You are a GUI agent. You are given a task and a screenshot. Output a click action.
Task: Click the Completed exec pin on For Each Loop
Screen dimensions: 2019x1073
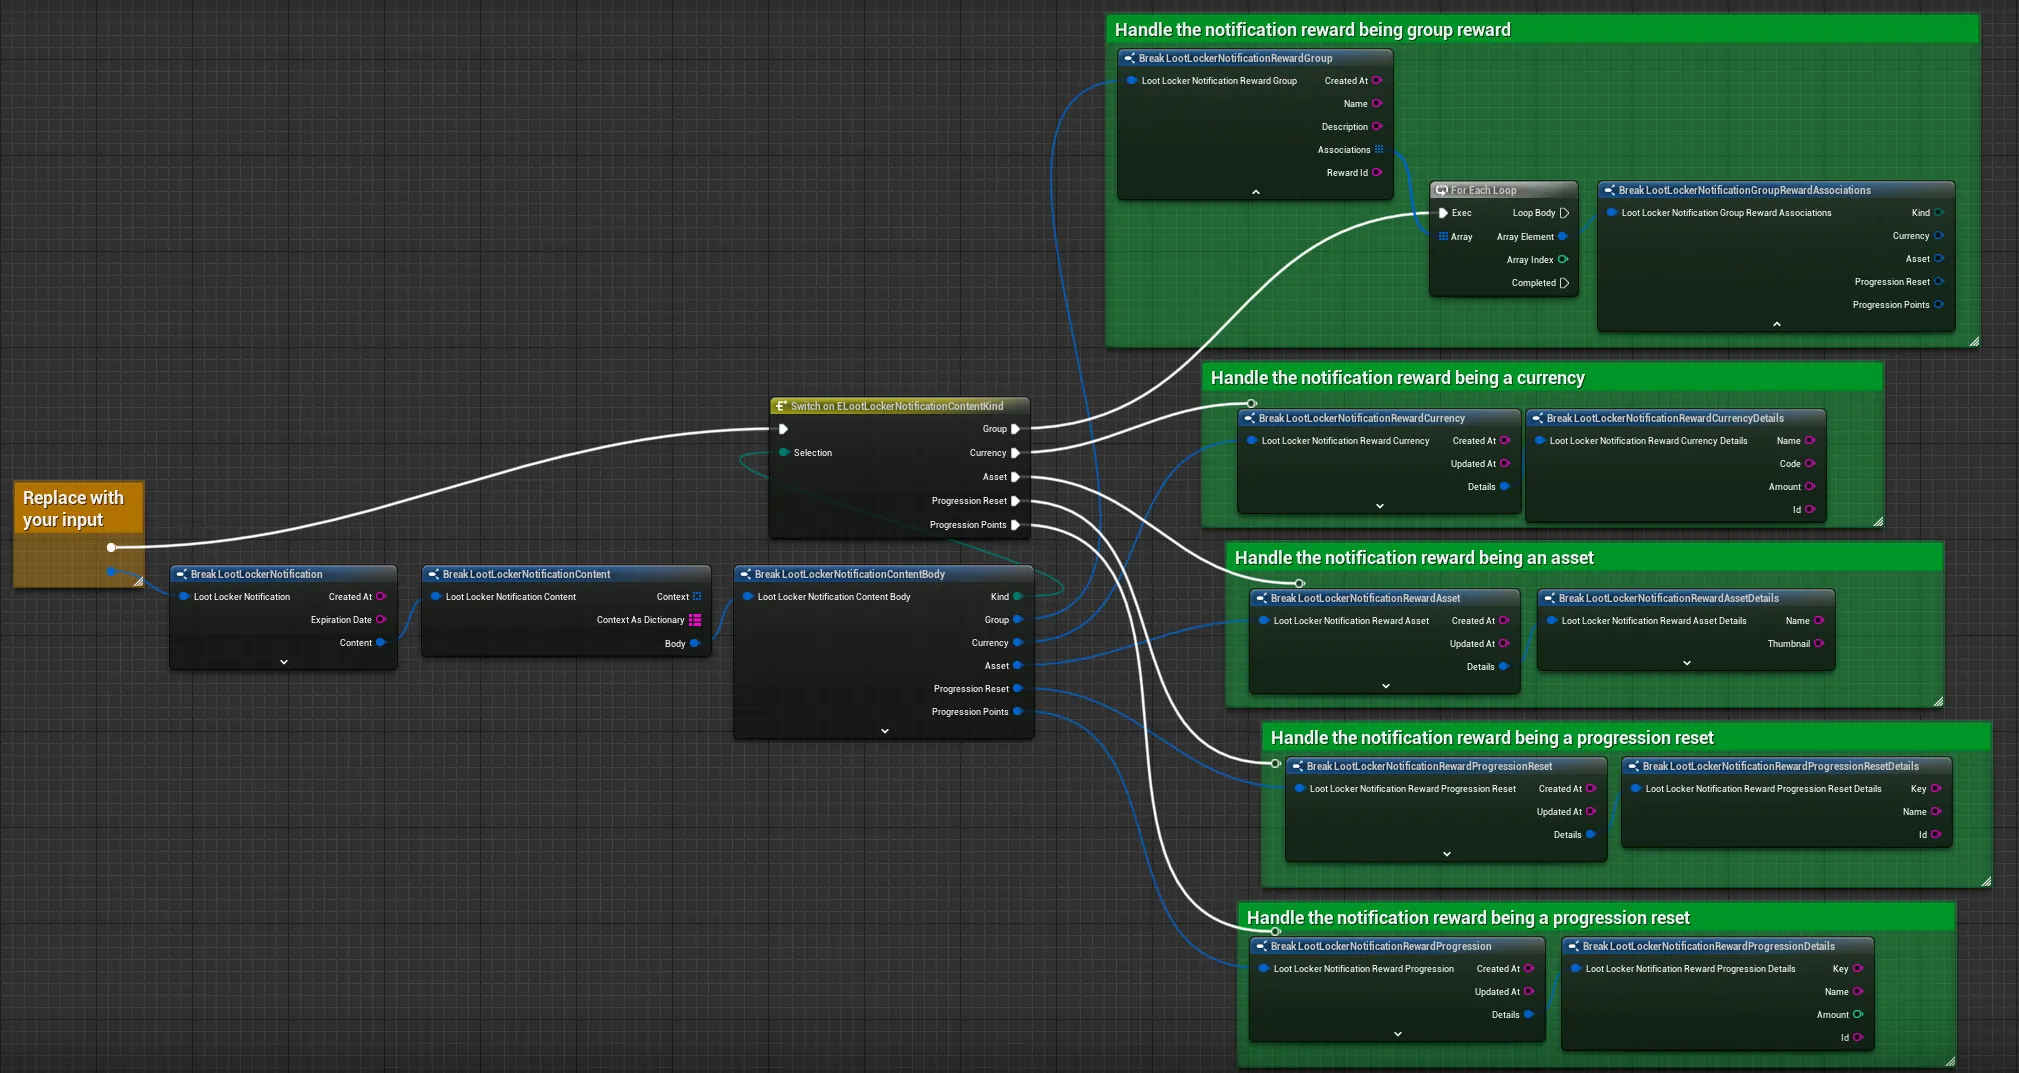1564,283
